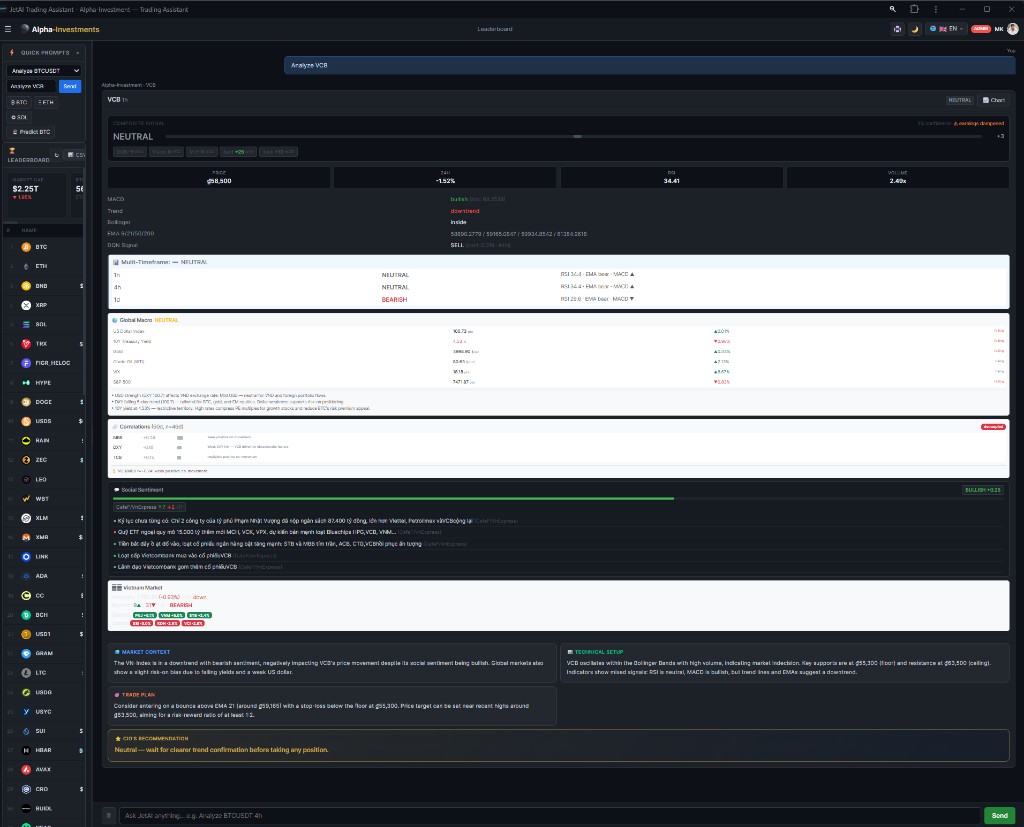
Task: Open the three-dot window menu
Action: click(x=936, y=9)
